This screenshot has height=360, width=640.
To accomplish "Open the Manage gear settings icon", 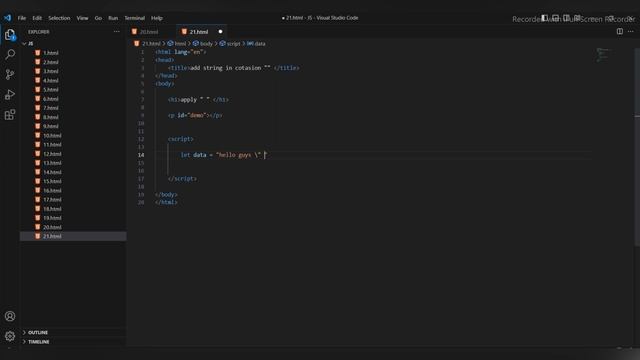I will (x=10, y=336).
